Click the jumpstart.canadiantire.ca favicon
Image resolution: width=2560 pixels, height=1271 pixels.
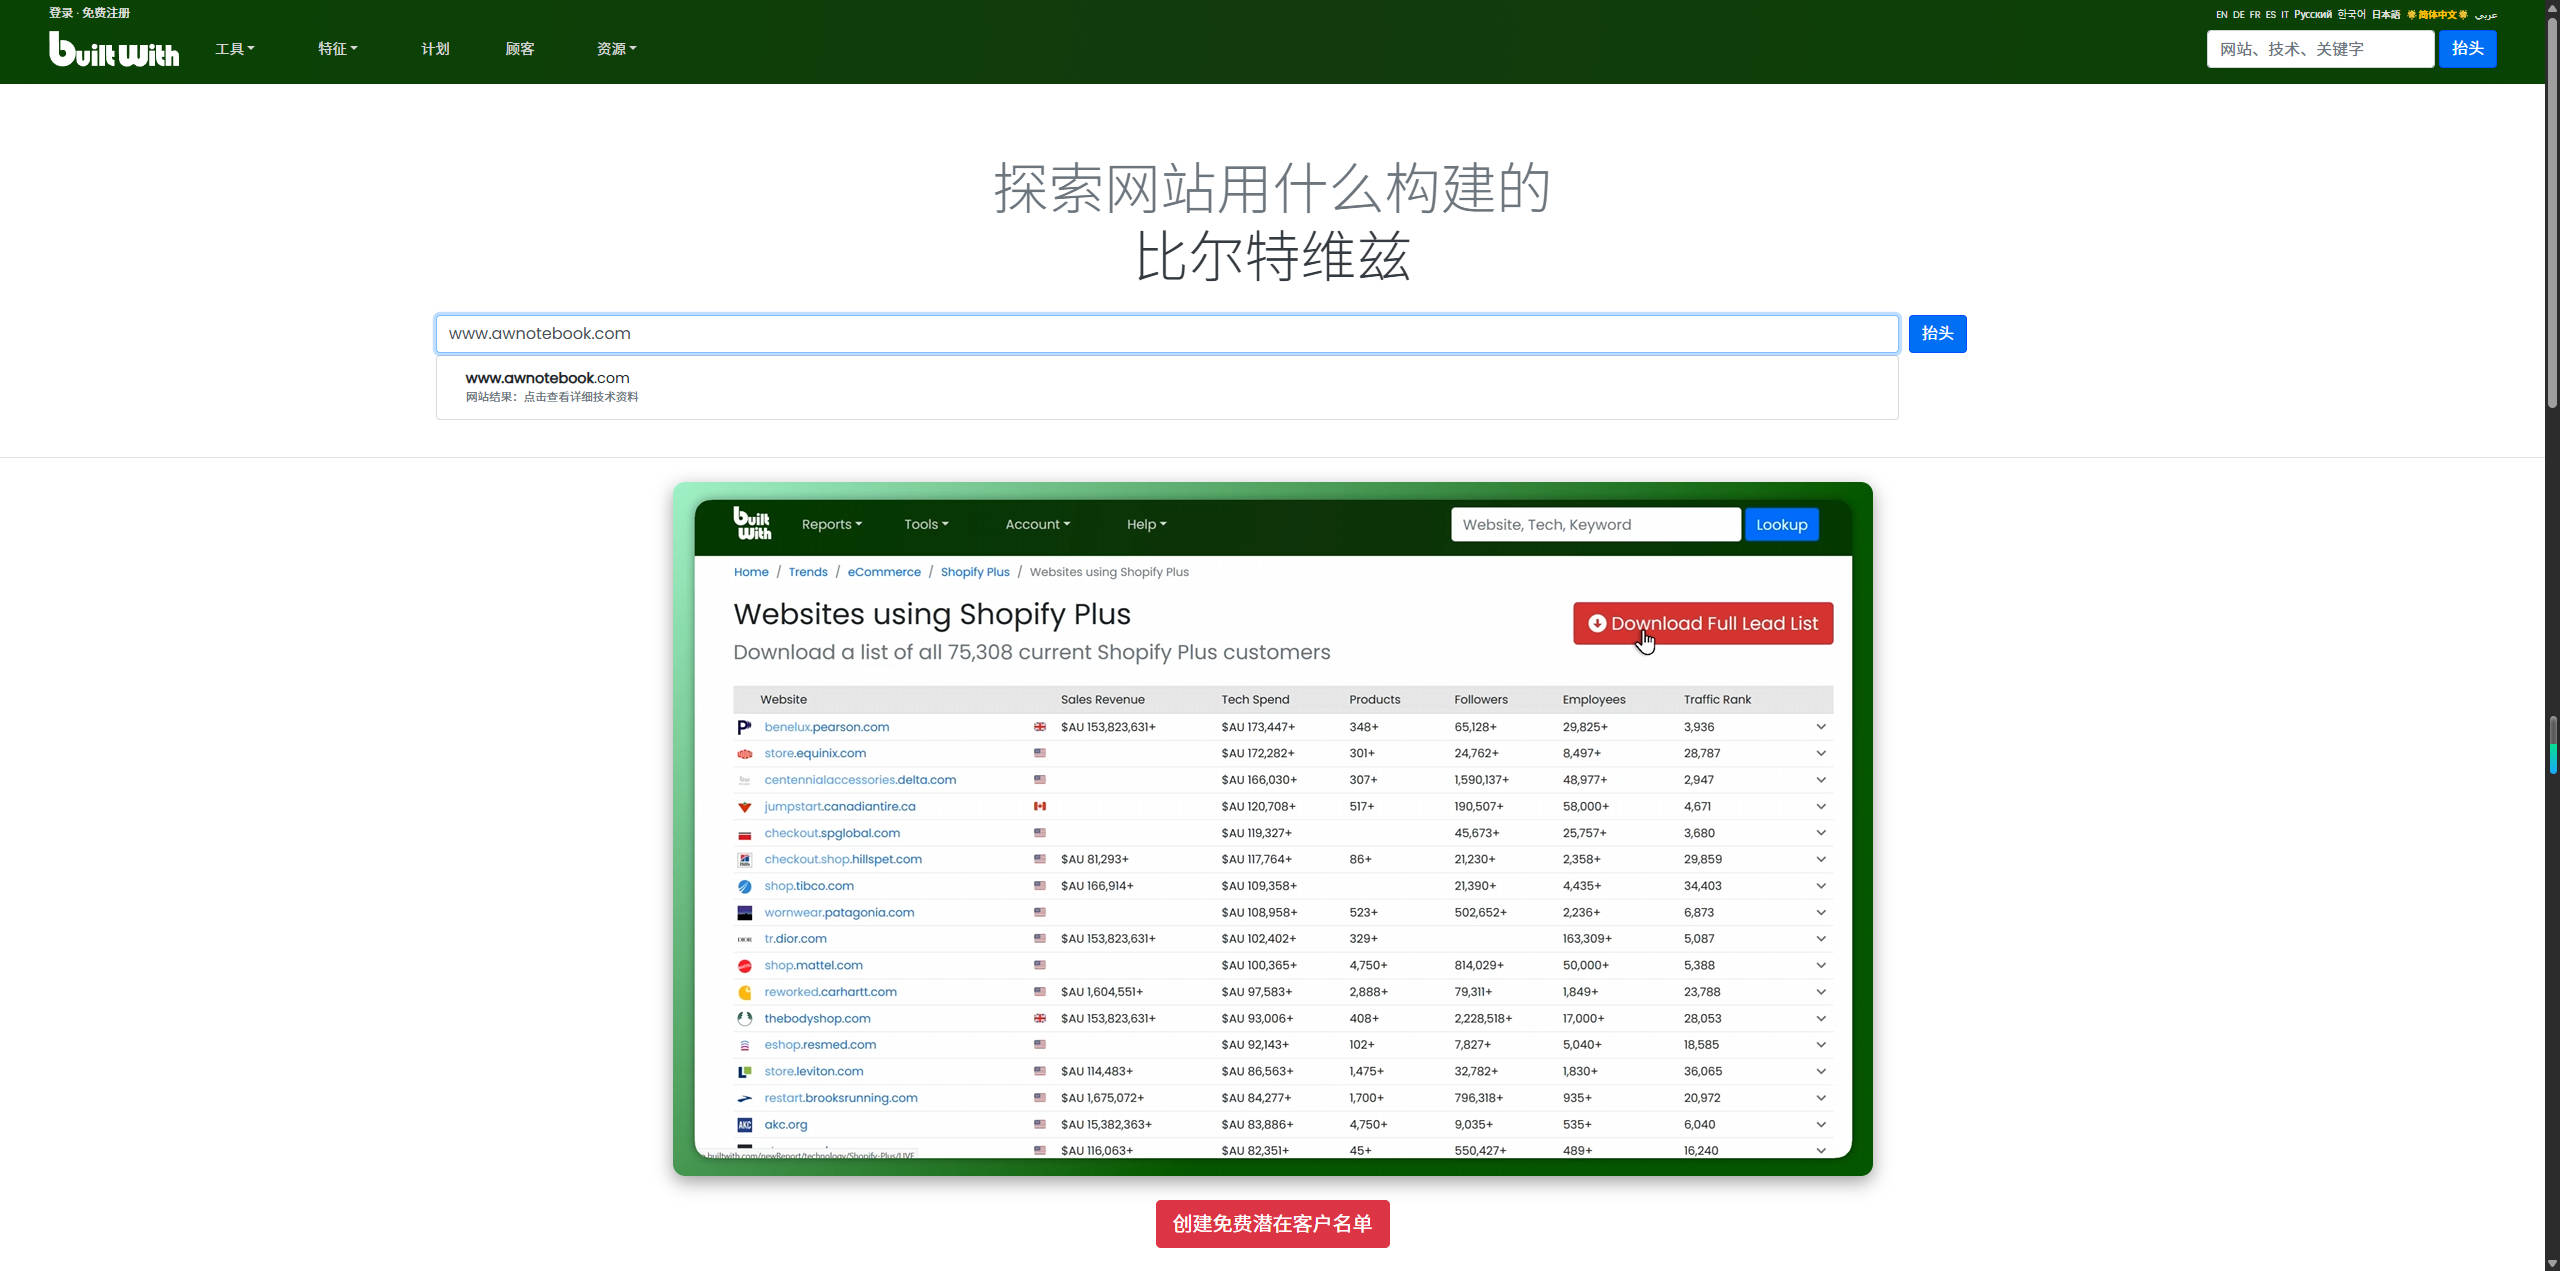(x=744, y=807)
